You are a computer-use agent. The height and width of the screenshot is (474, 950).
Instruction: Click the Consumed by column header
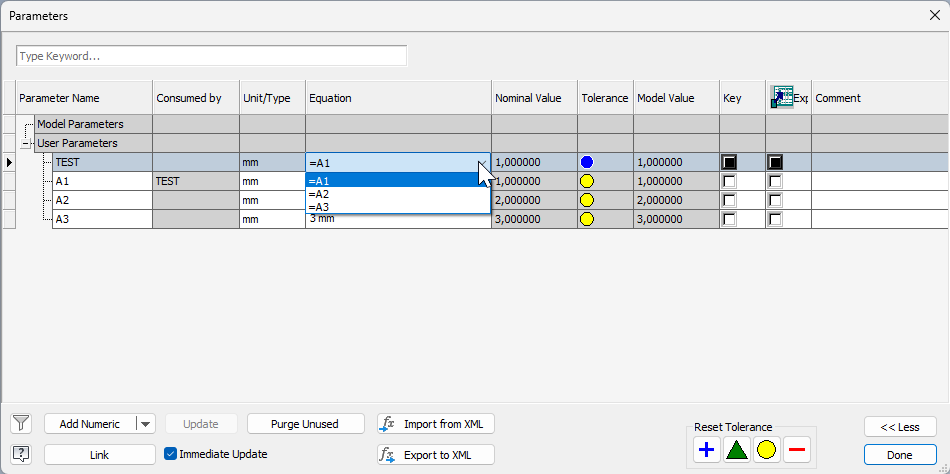pyautogui.click(x=196, y=98)
